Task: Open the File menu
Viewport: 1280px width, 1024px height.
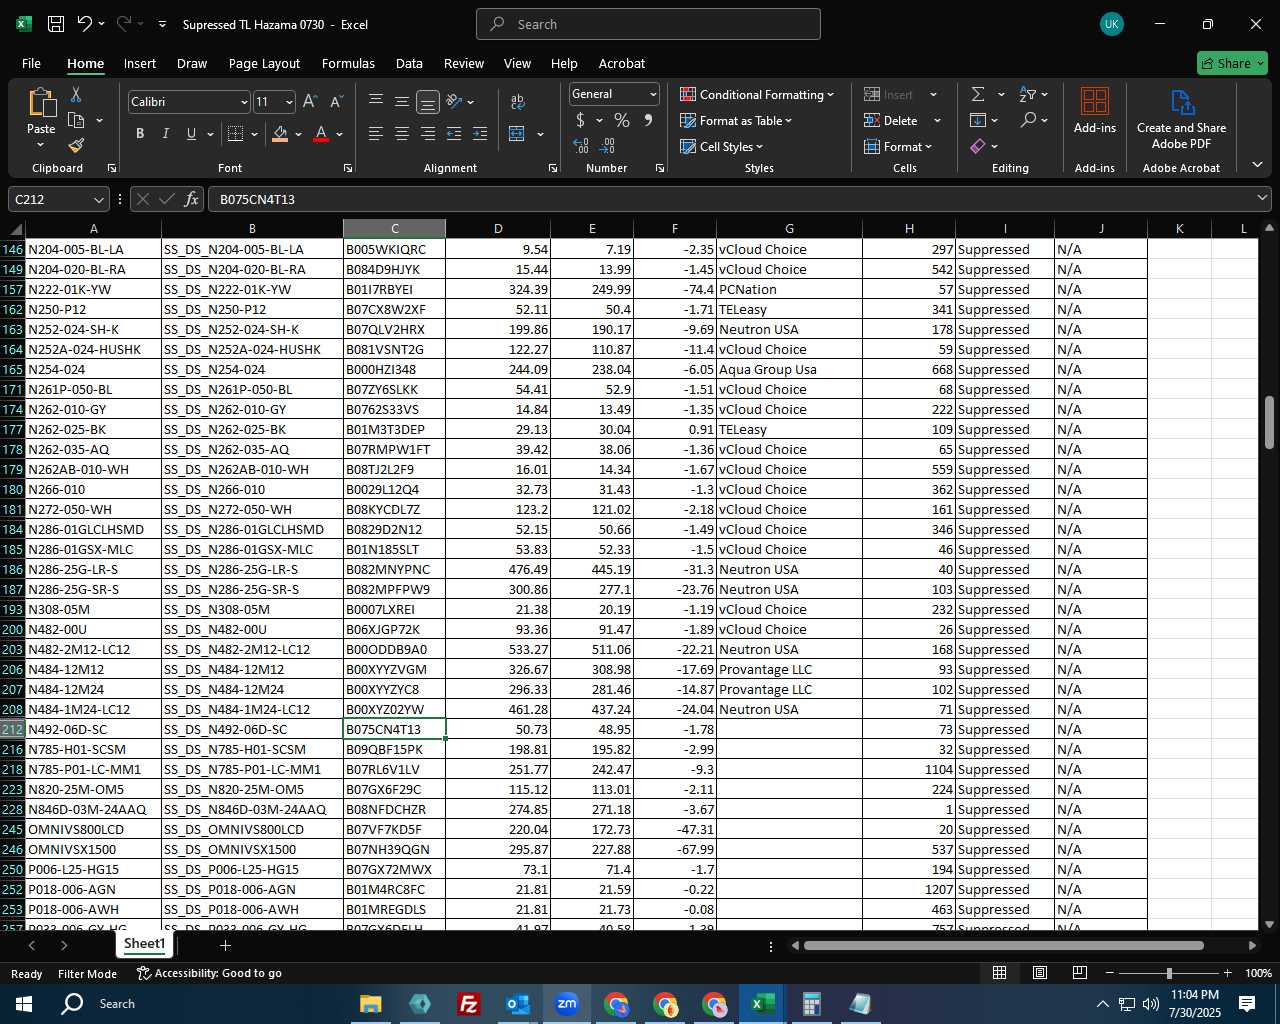Action: pyautogui.click(x=31, y=63)
